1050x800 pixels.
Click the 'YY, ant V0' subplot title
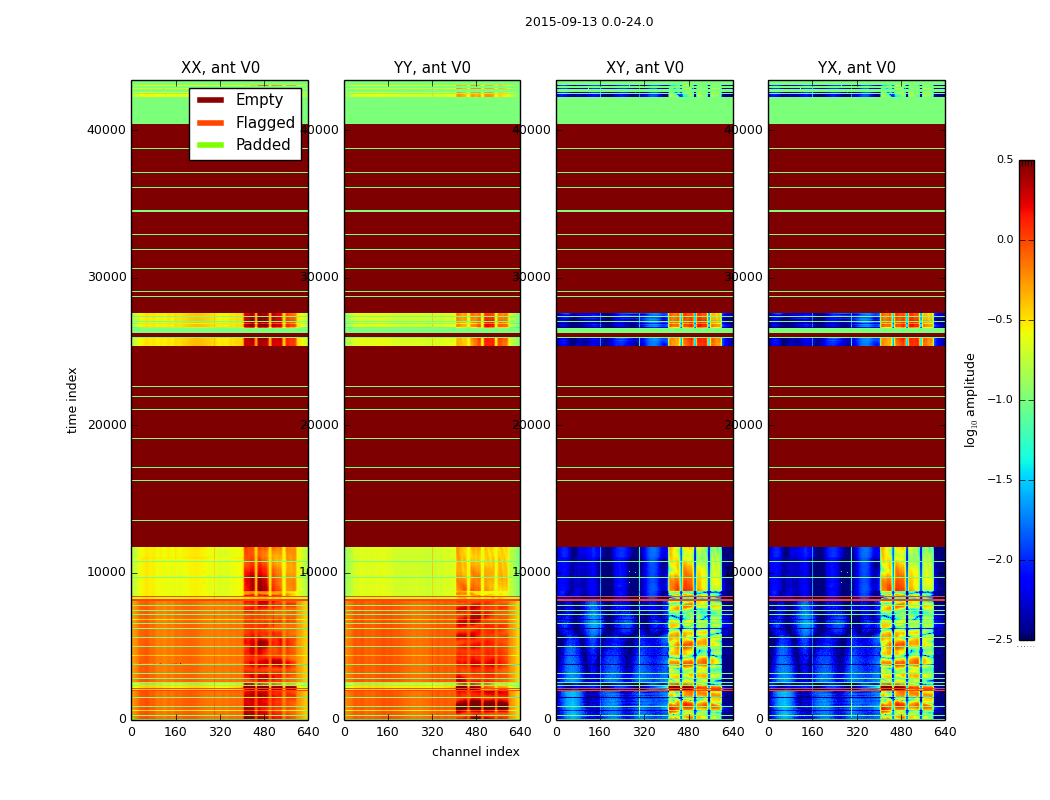click(x=432, y=68)
